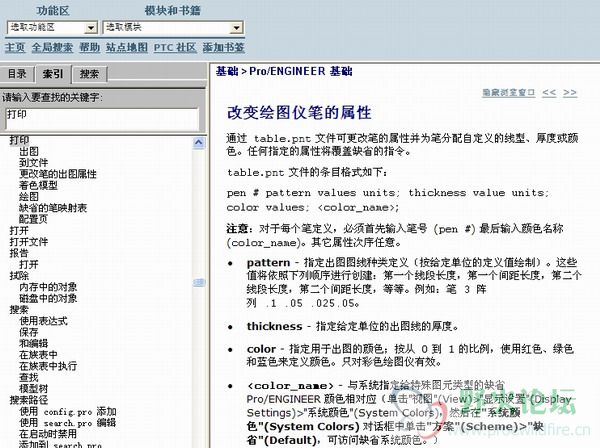
Task: Click the hide browse window link
Action: point(508,93)
